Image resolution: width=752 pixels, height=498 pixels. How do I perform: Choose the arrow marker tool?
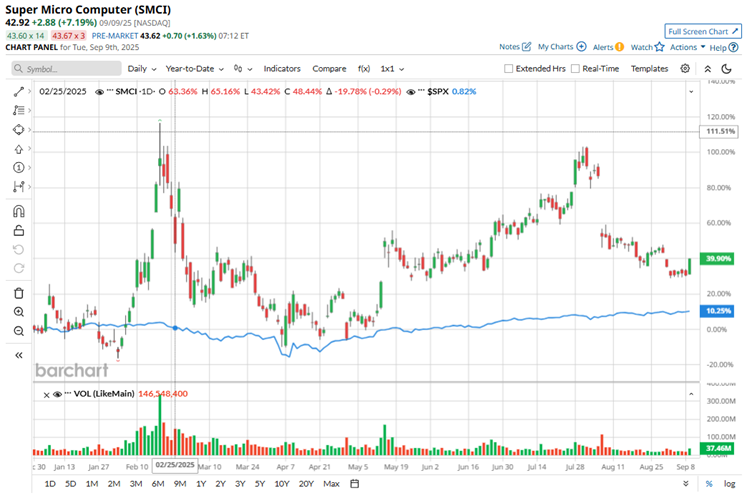coord(18,149)
